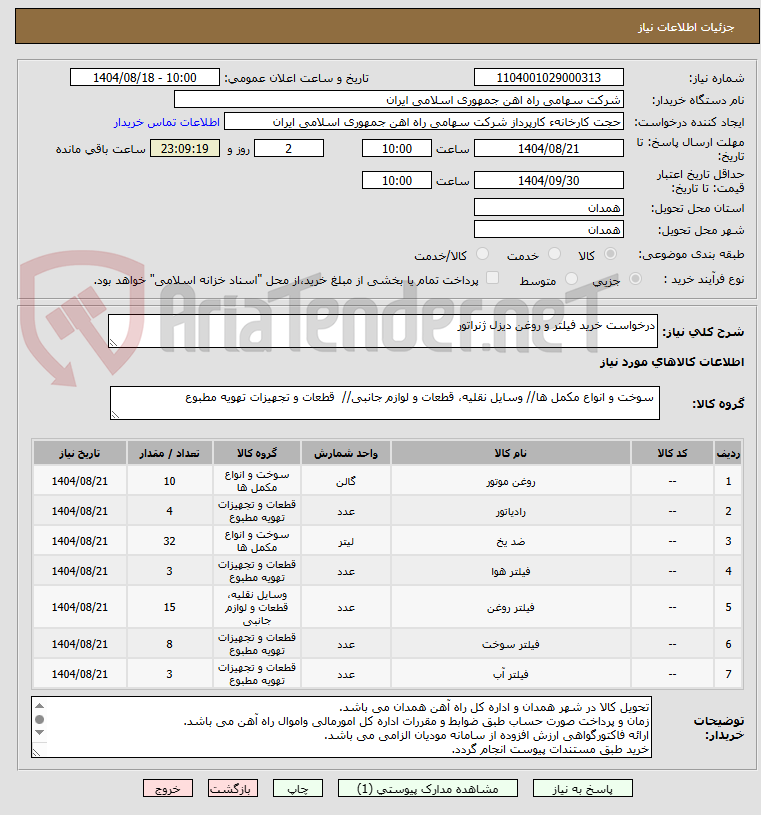Click the استان محل تحویل field
The image size is (761, 815).
[548, 207]
